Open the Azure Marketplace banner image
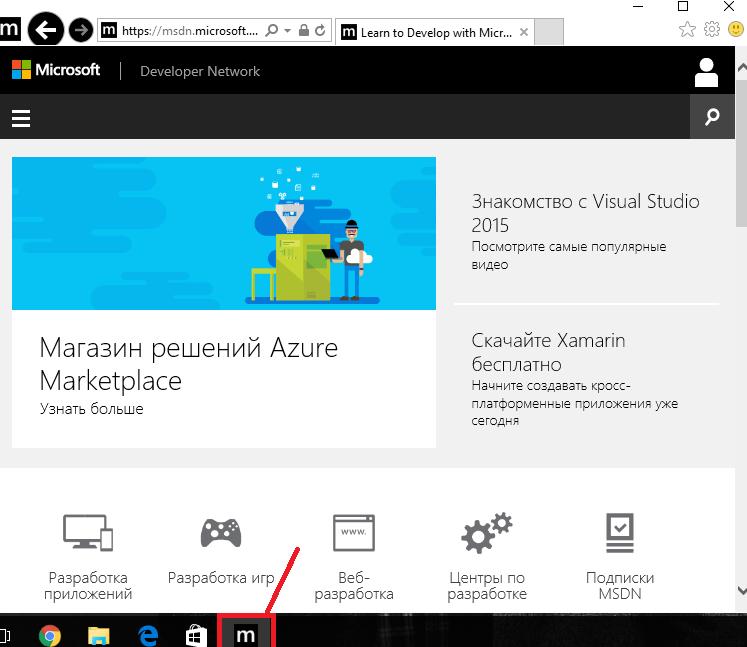 tap(224, 233)
